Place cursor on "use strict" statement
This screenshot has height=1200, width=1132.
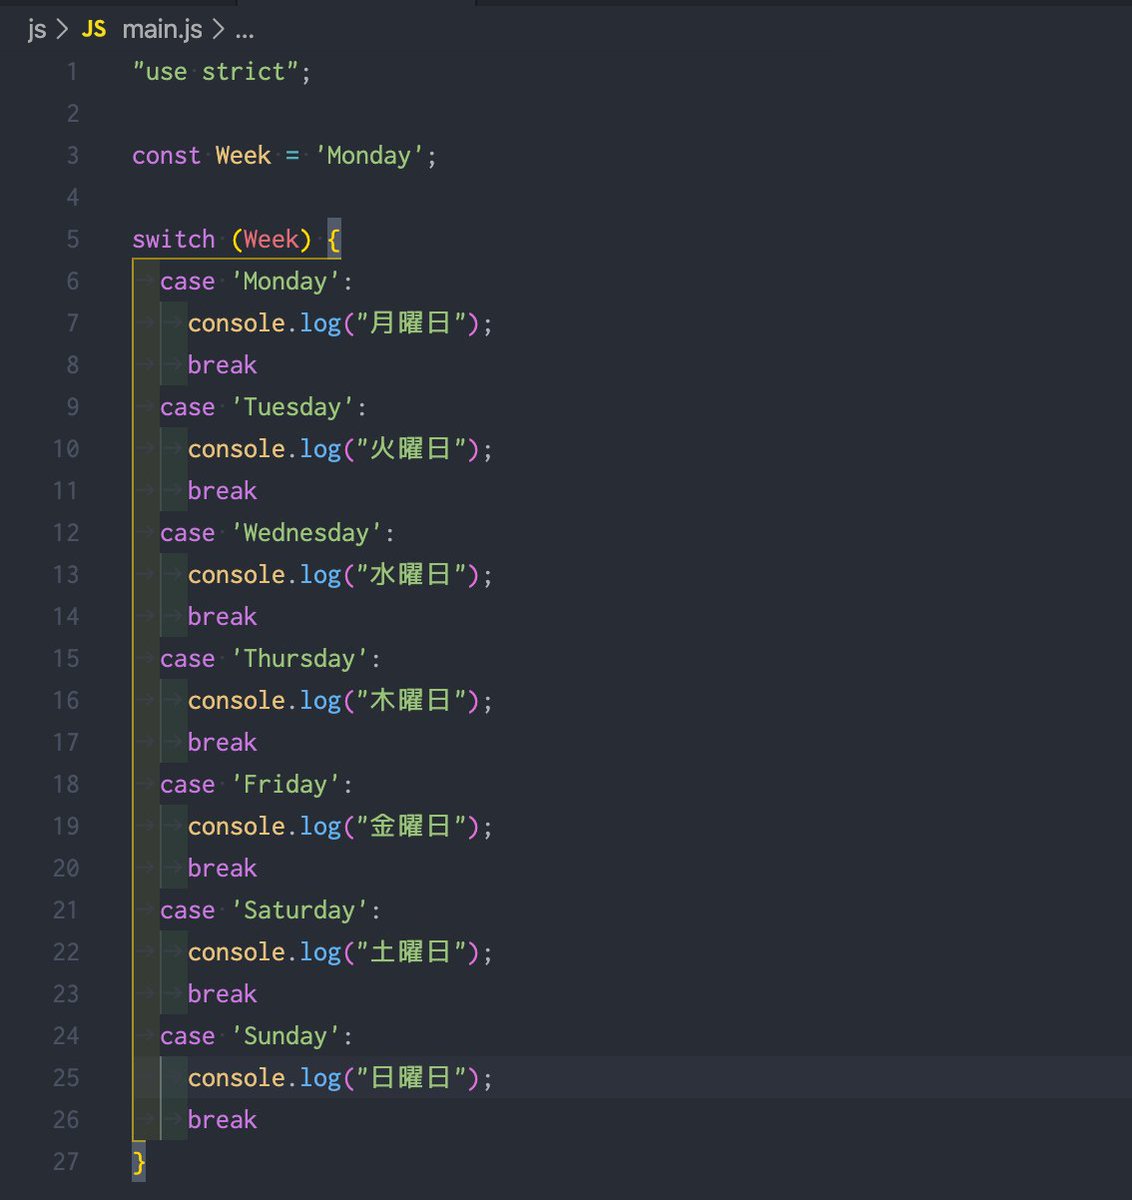[x=222, y=72]
